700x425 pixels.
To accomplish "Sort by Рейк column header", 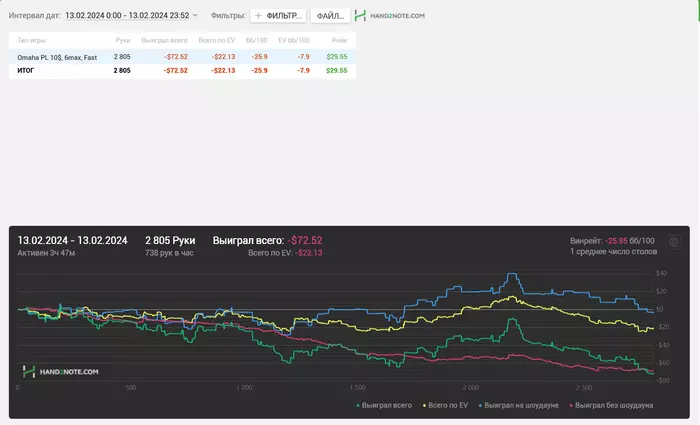I will click(339, 40).
